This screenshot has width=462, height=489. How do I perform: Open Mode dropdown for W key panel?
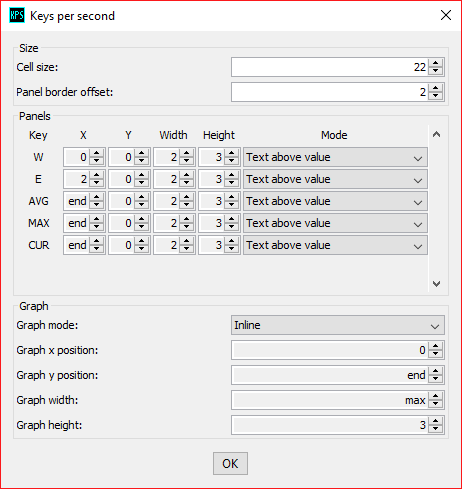tap(335, 157)
